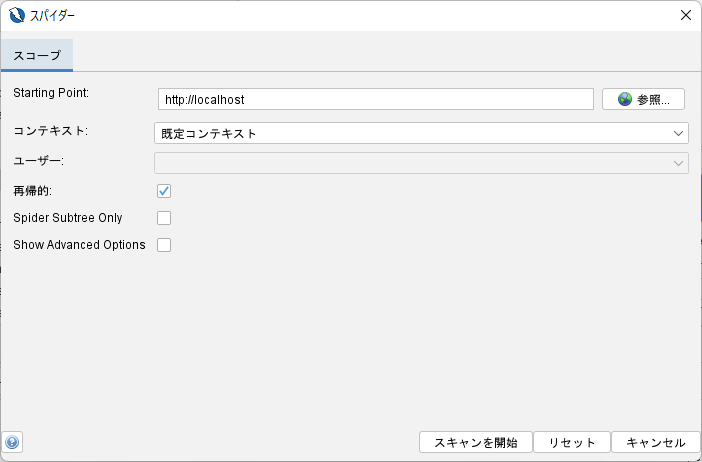Tick the Show Advanced Options checkbox
Viewport: 702px width, 462px height.
point(164,245)
